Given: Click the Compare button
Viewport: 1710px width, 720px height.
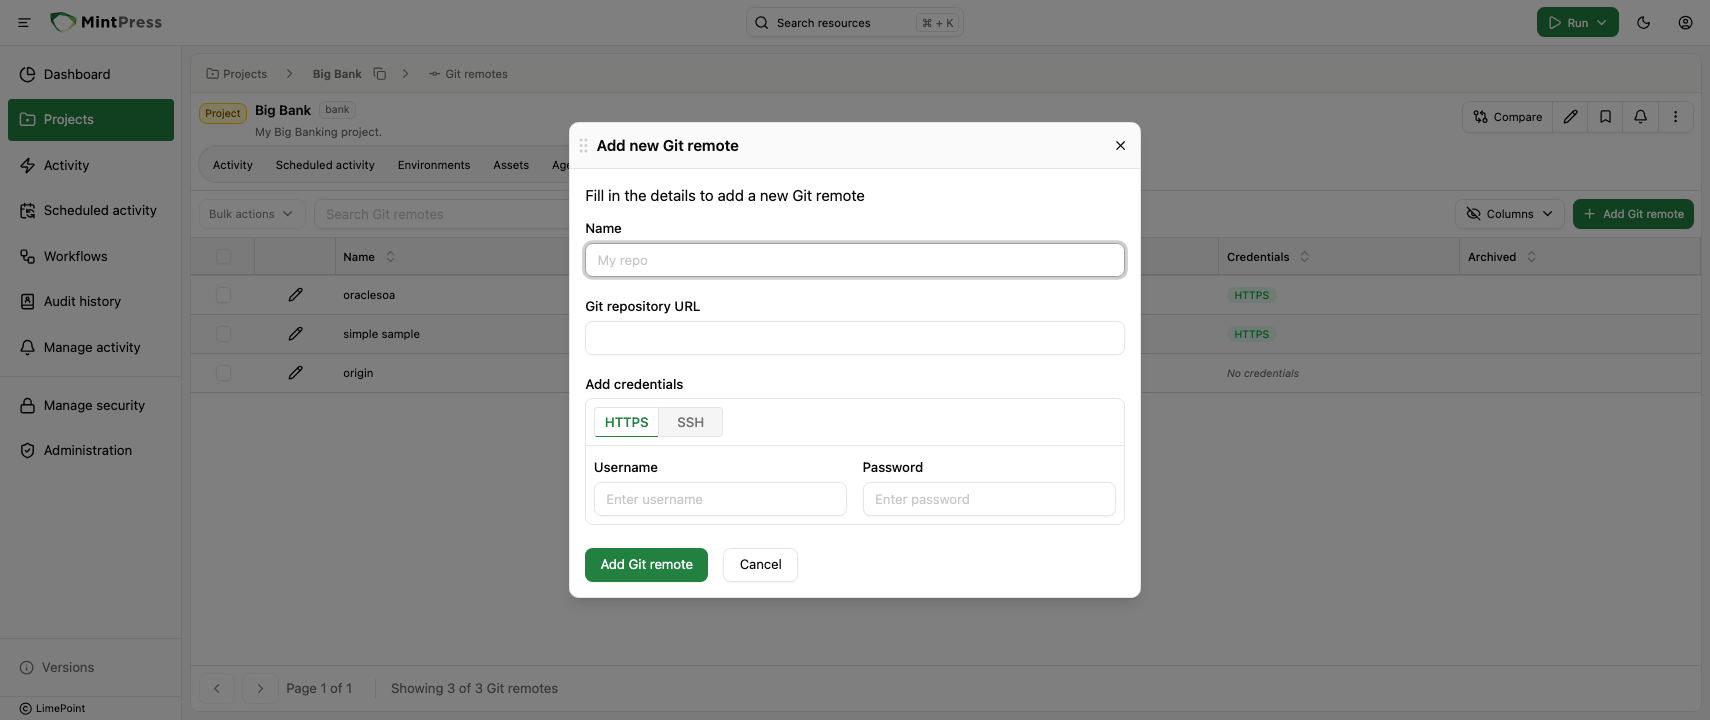Looking at the screenshot, I should 1507,117.
